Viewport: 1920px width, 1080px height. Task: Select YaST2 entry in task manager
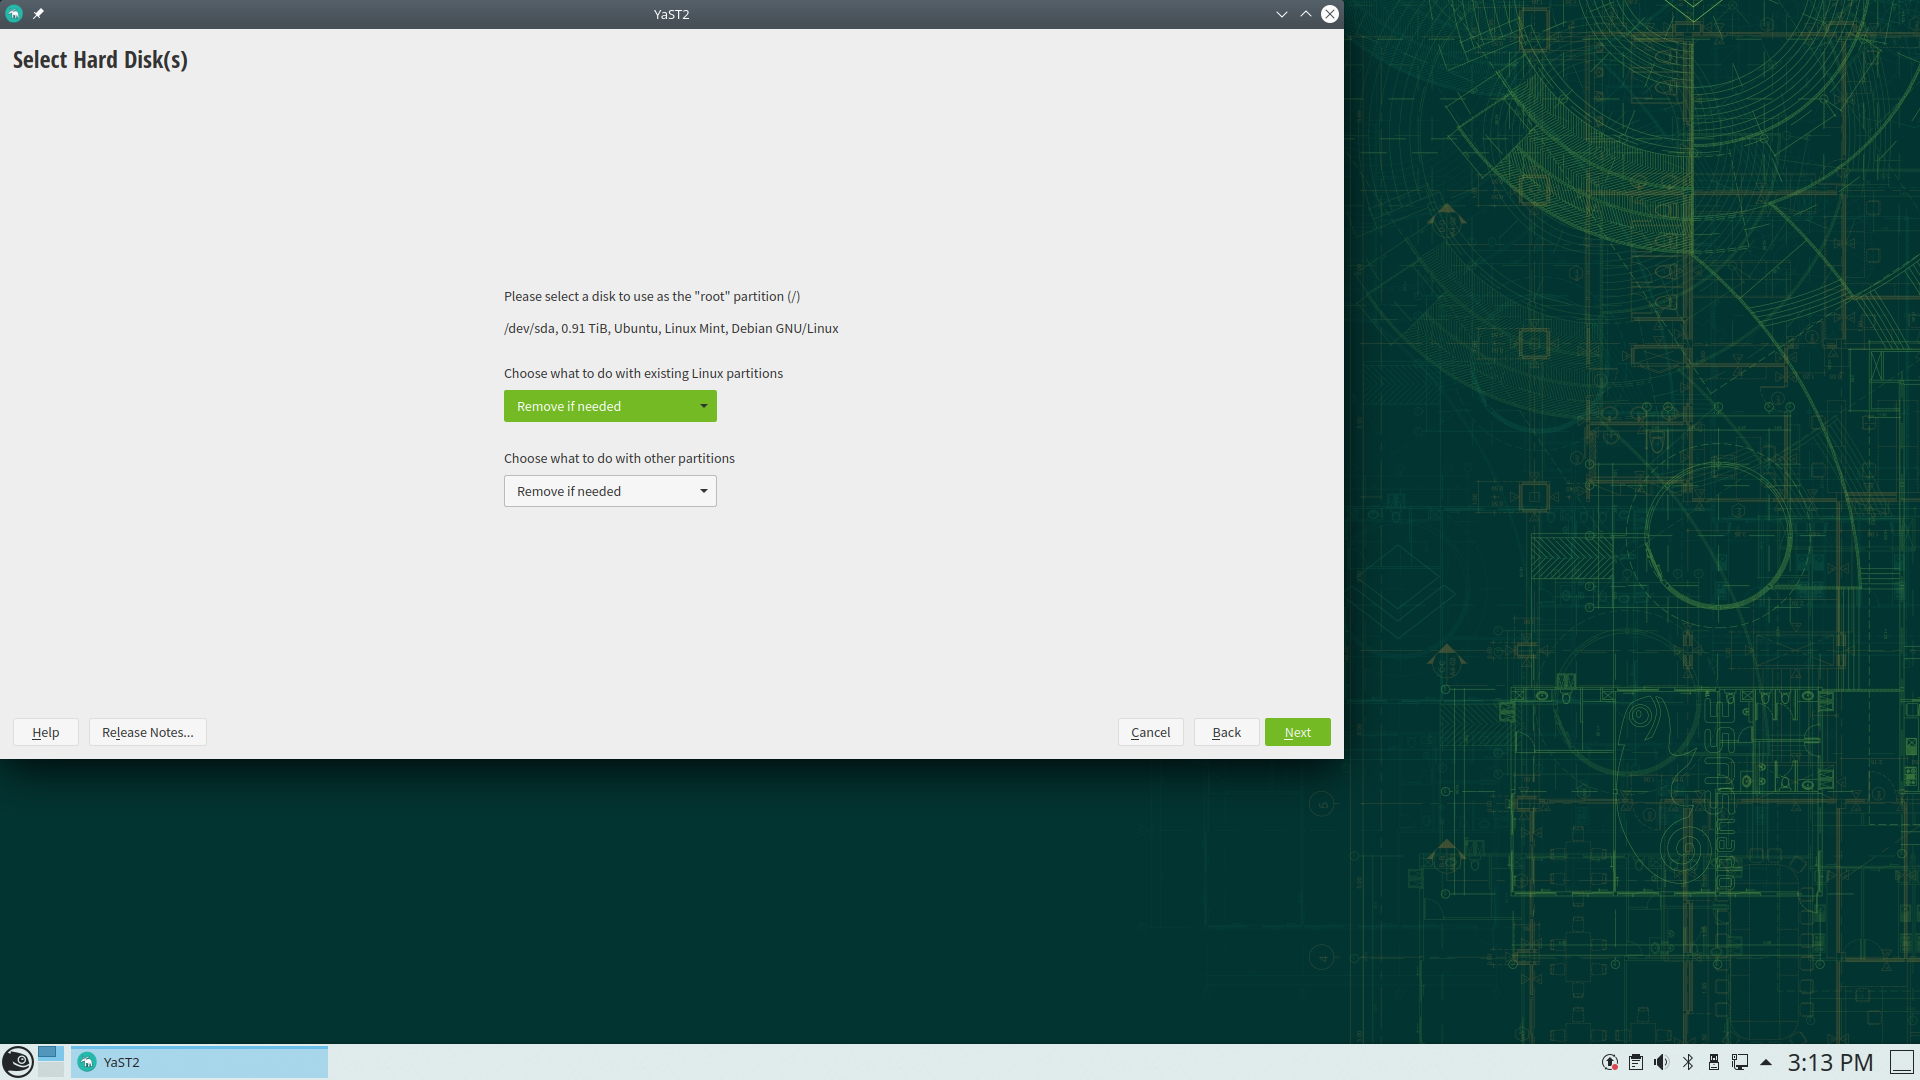click(199, 1062)
